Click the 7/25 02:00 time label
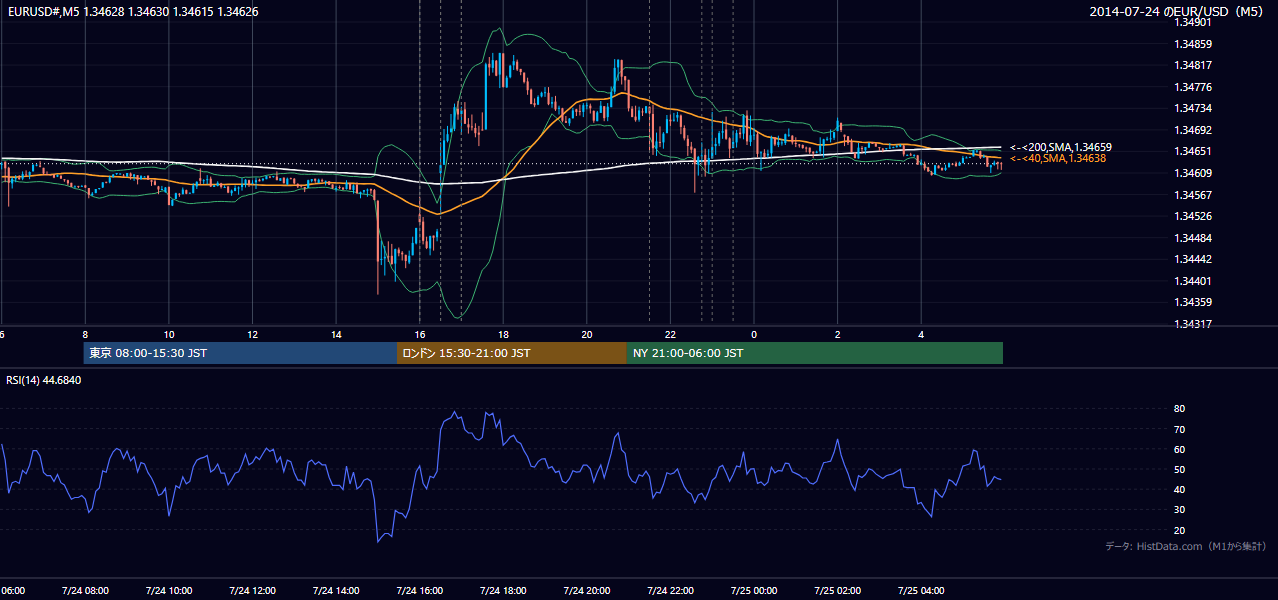The image size is (1278, 600). (838, 591)
